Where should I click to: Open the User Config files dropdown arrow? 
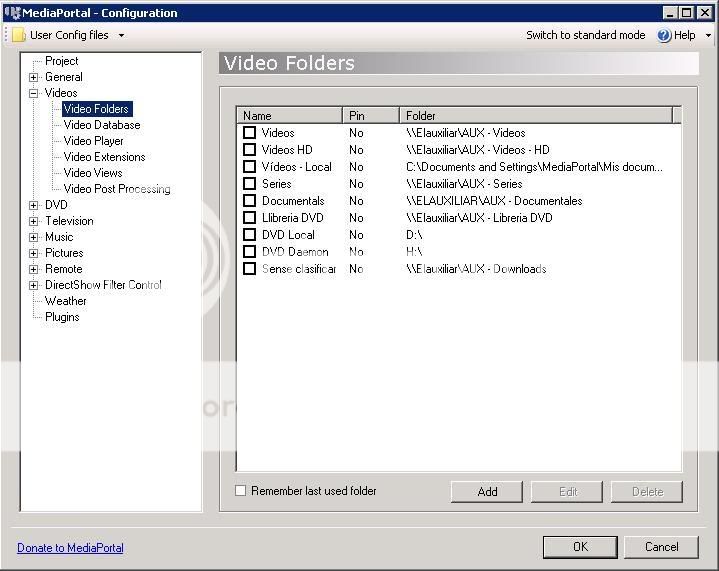[122, 35]
